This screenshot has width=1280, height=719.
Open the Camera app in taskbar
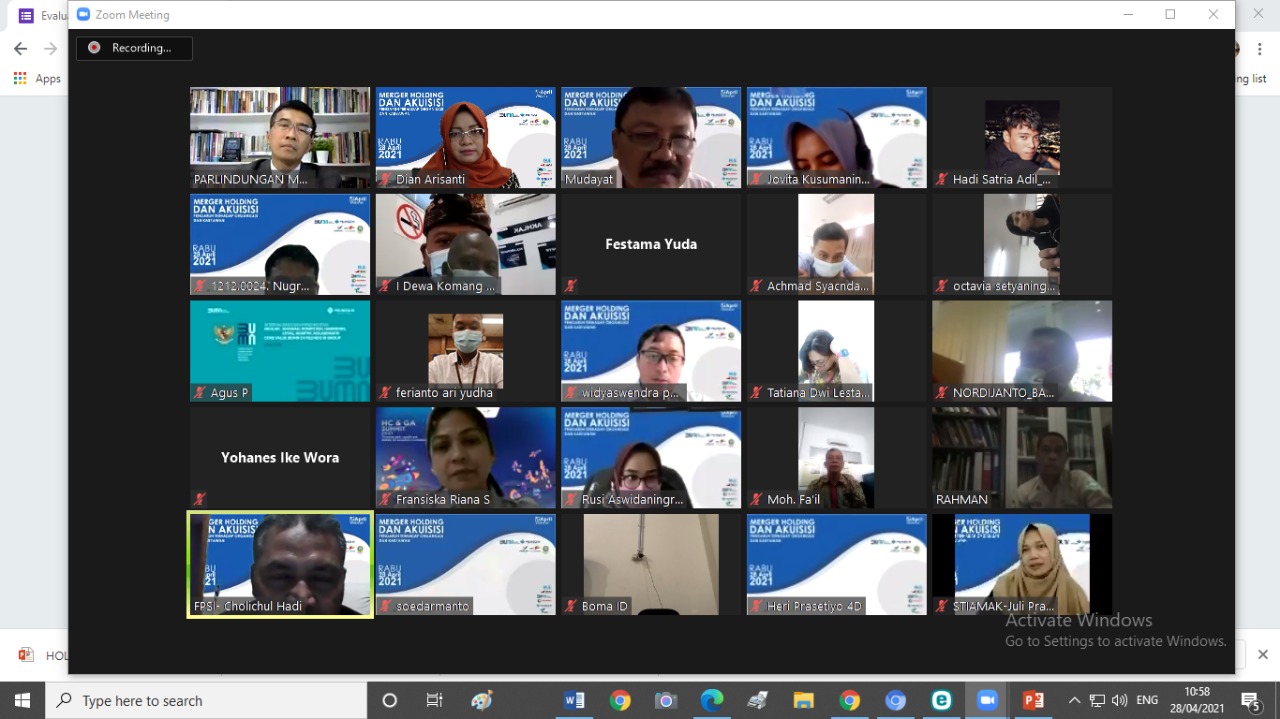[x=666, y=700]
